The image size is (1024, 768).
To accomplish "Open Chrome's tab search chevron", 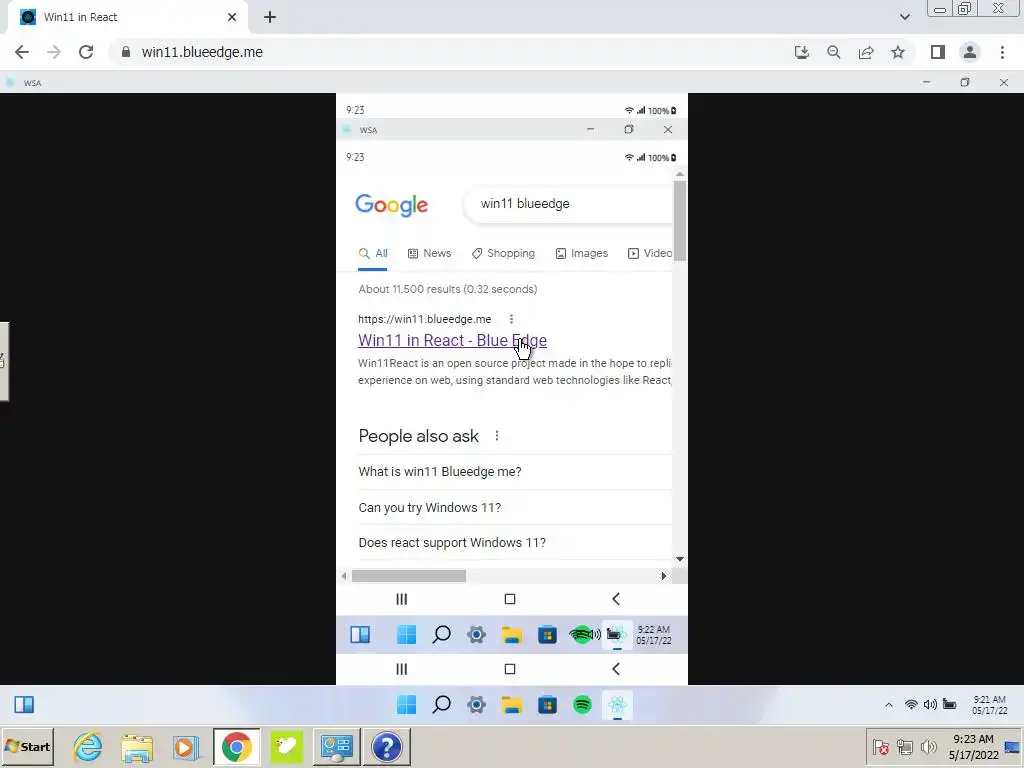I will (904, 17).
